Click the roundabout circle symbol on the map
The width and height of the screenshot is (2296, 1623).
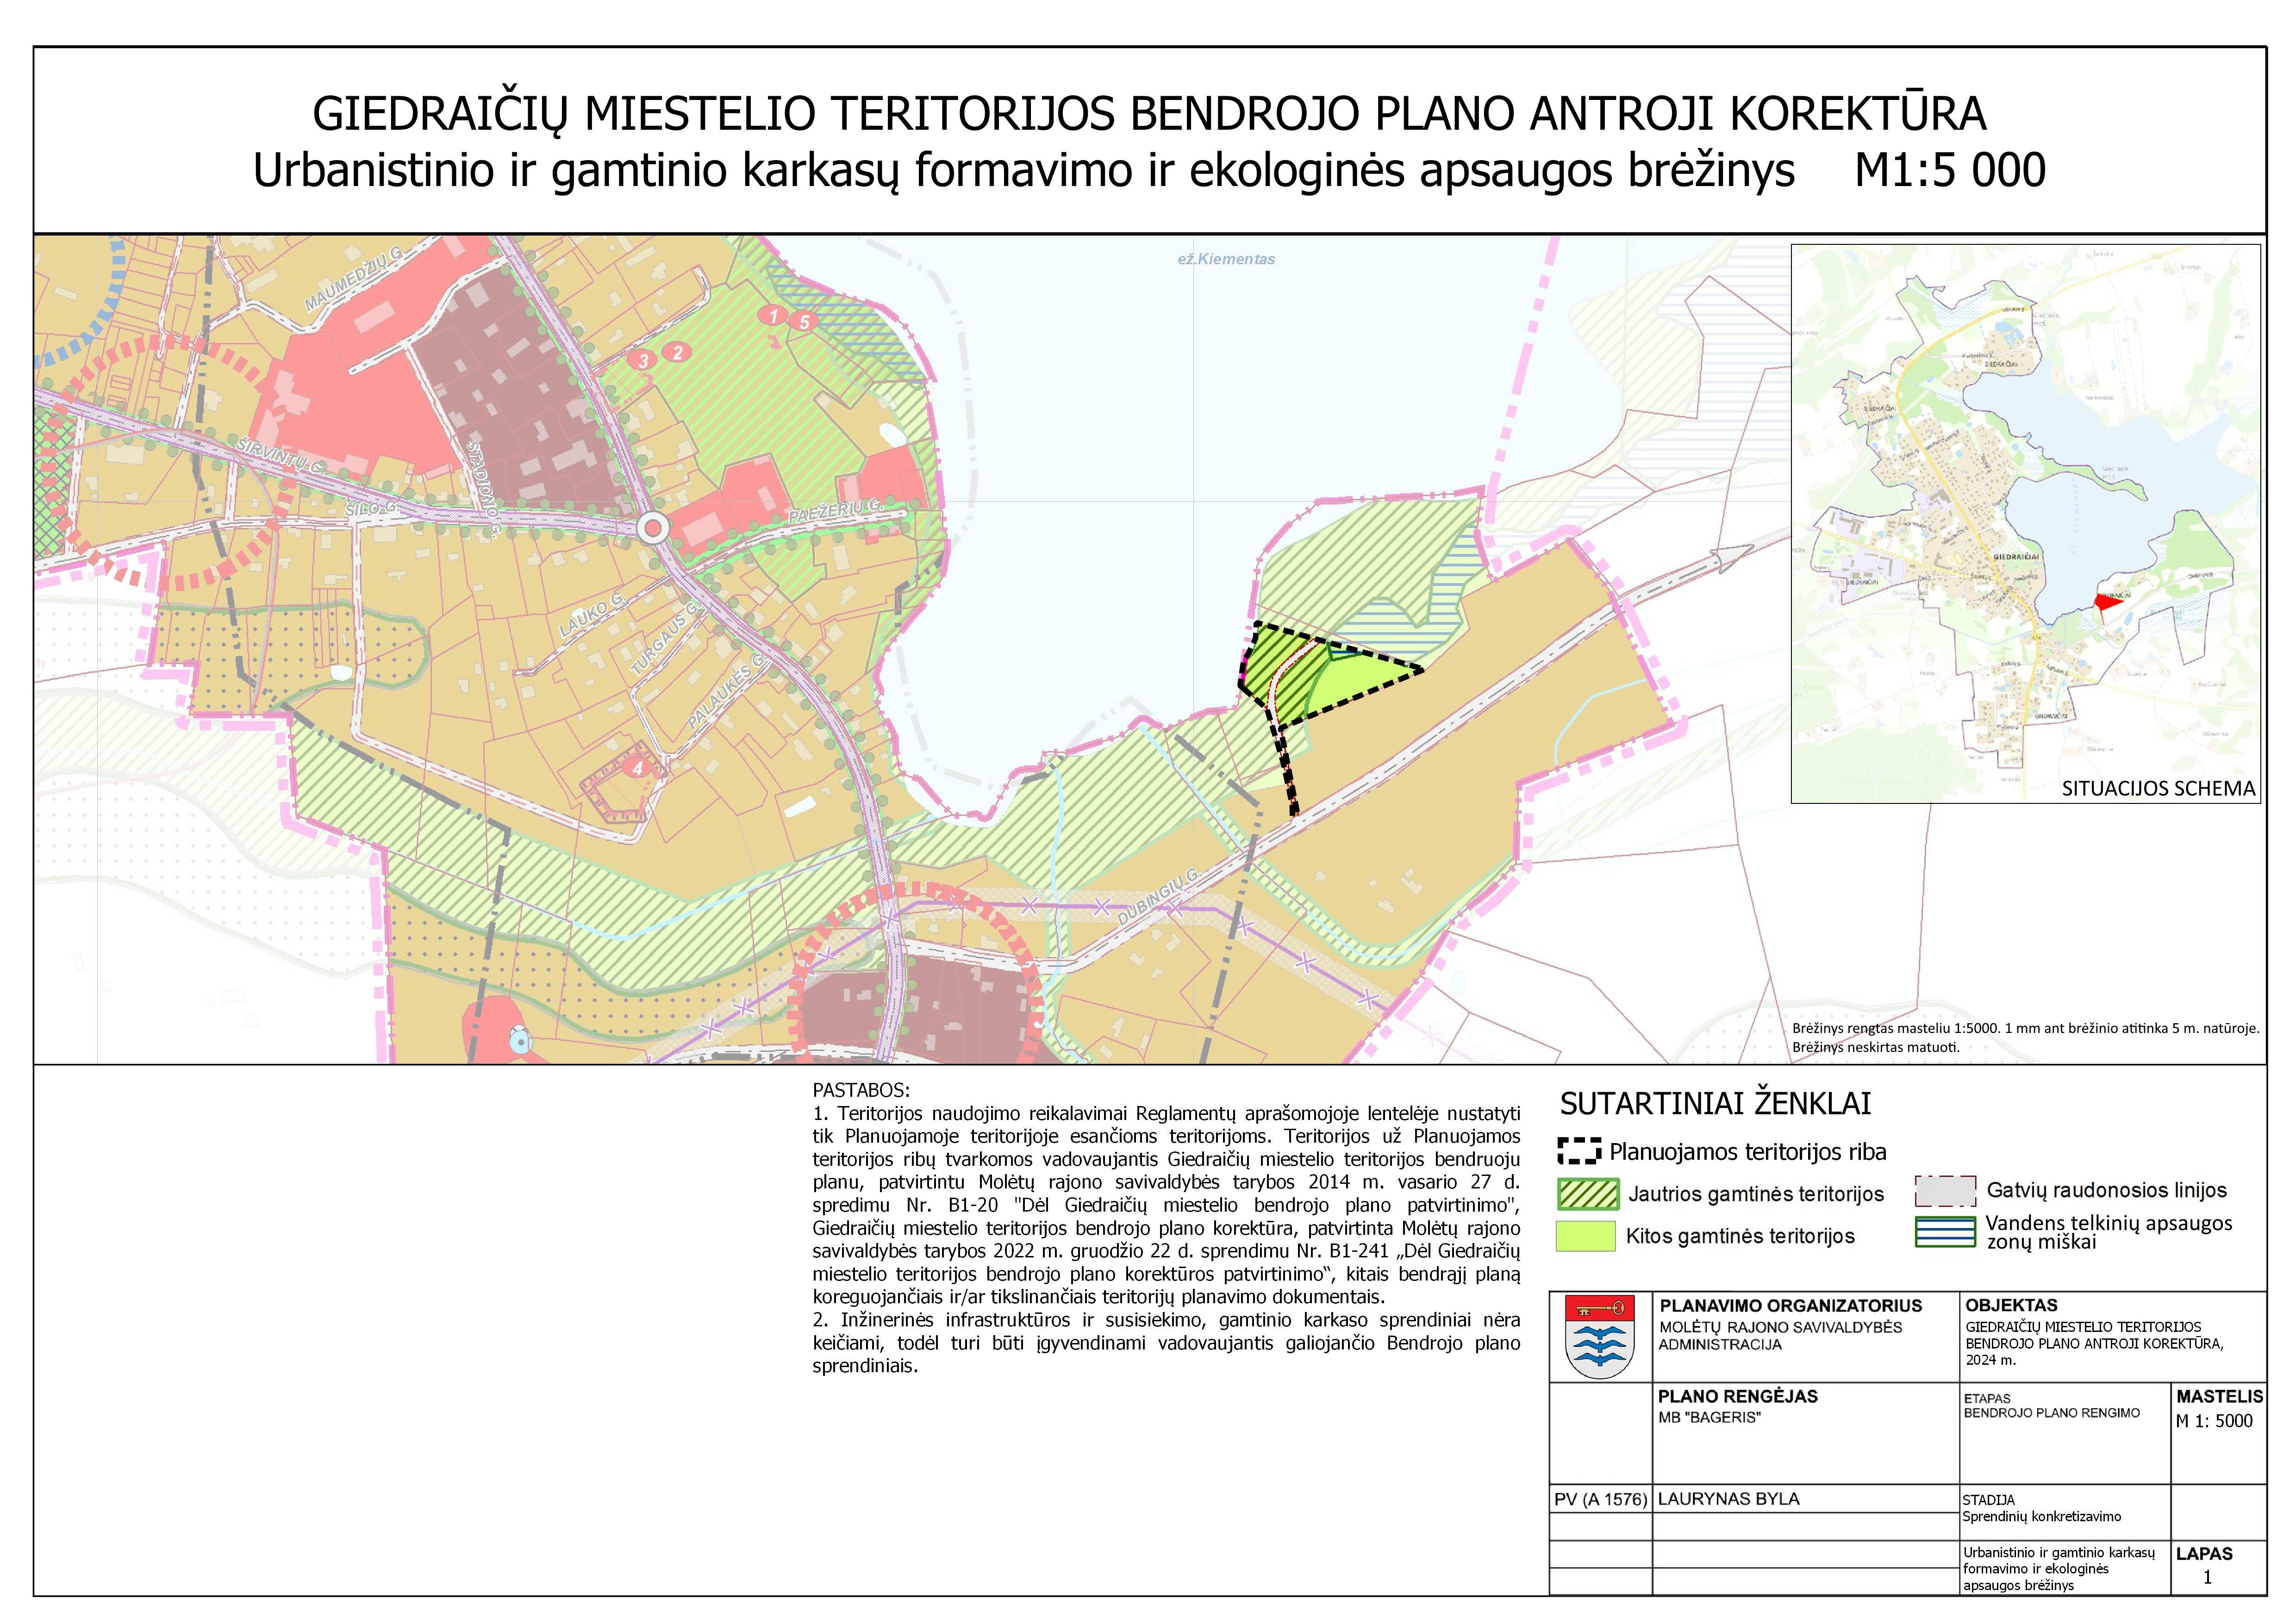pyautogui.click(x=654, y=528)
